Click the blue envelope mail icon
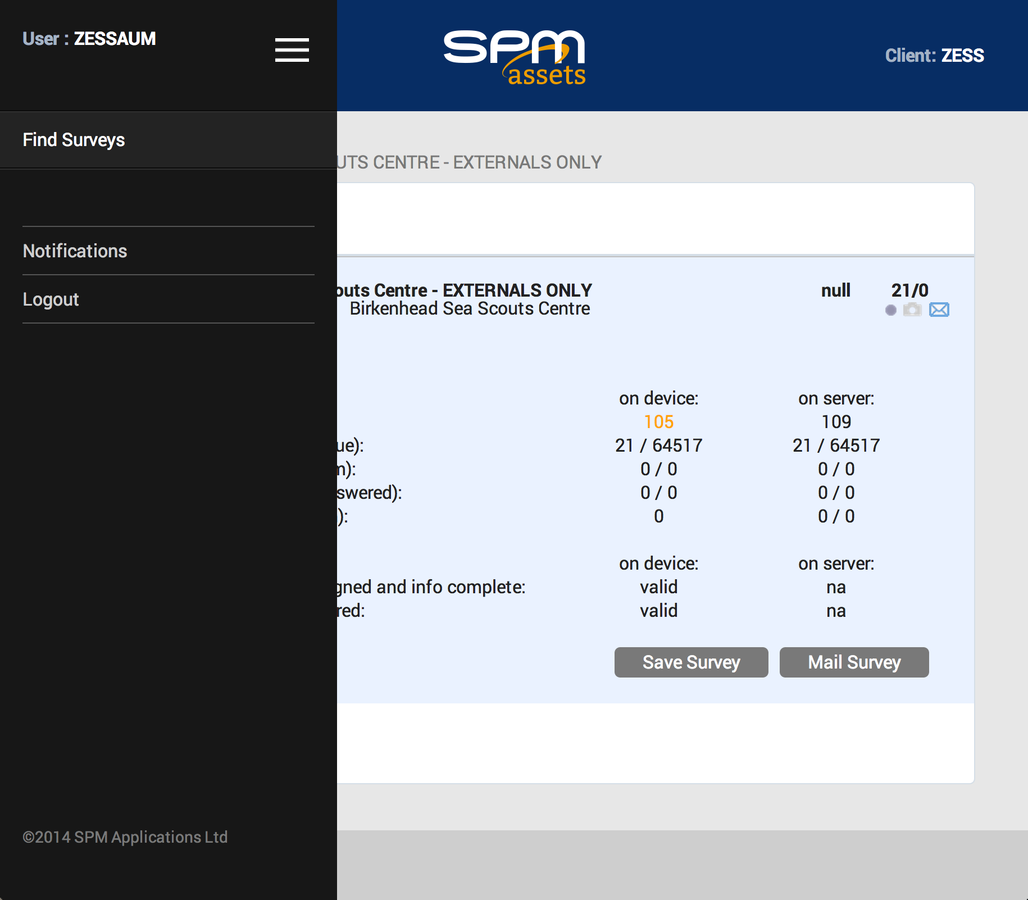 pyautogui.click(x=939, y=309)
